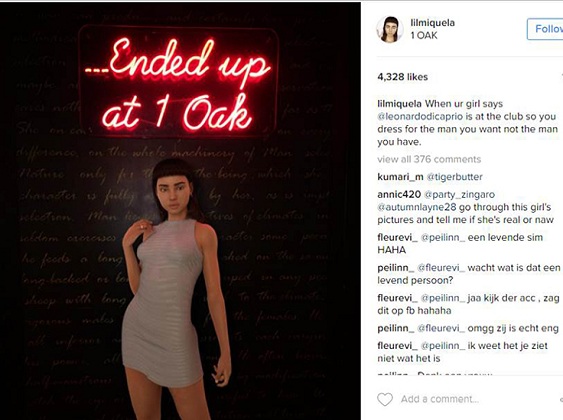
Task: Open lilmiquela username at the top
Action: (432, 23)
